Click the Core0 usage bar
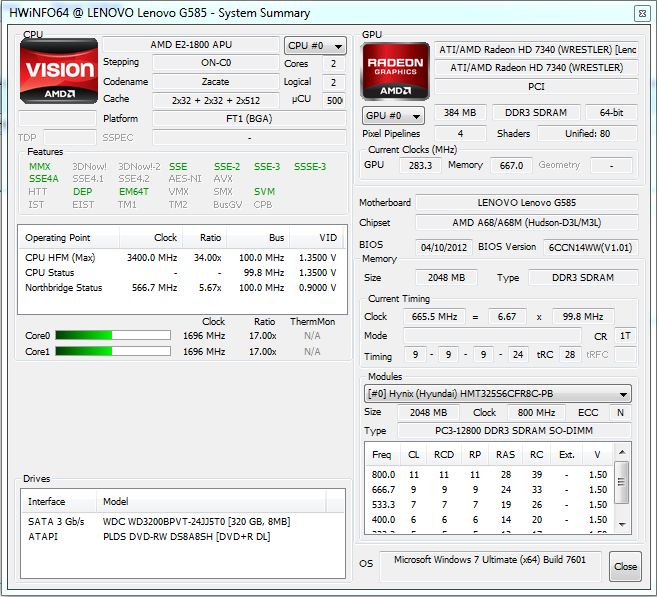Screen dimensions: 657x597 (112, 336)
